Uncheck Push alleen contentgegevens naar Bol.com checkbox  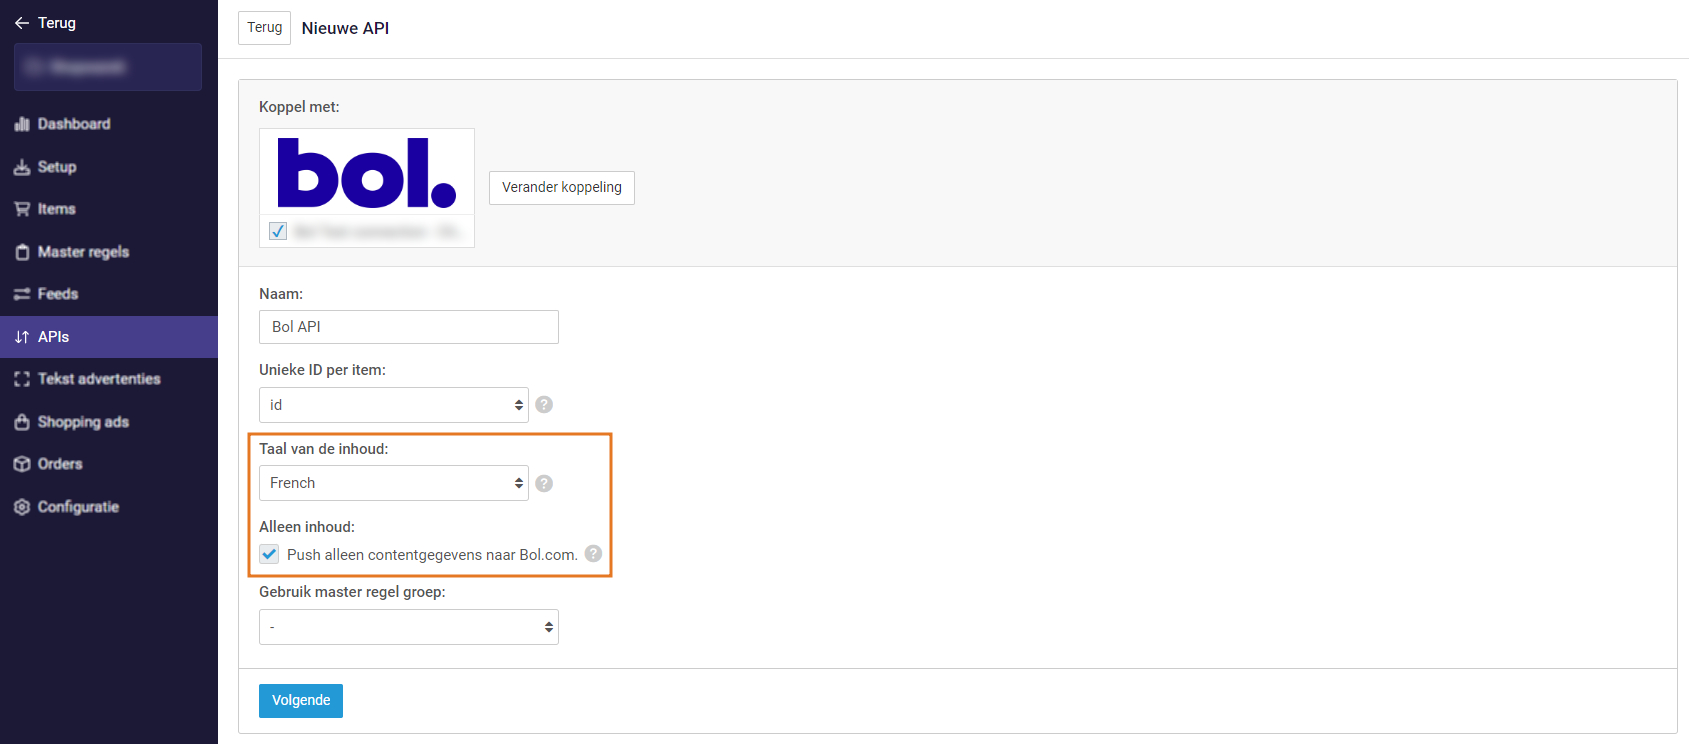[x=269, y=554]
